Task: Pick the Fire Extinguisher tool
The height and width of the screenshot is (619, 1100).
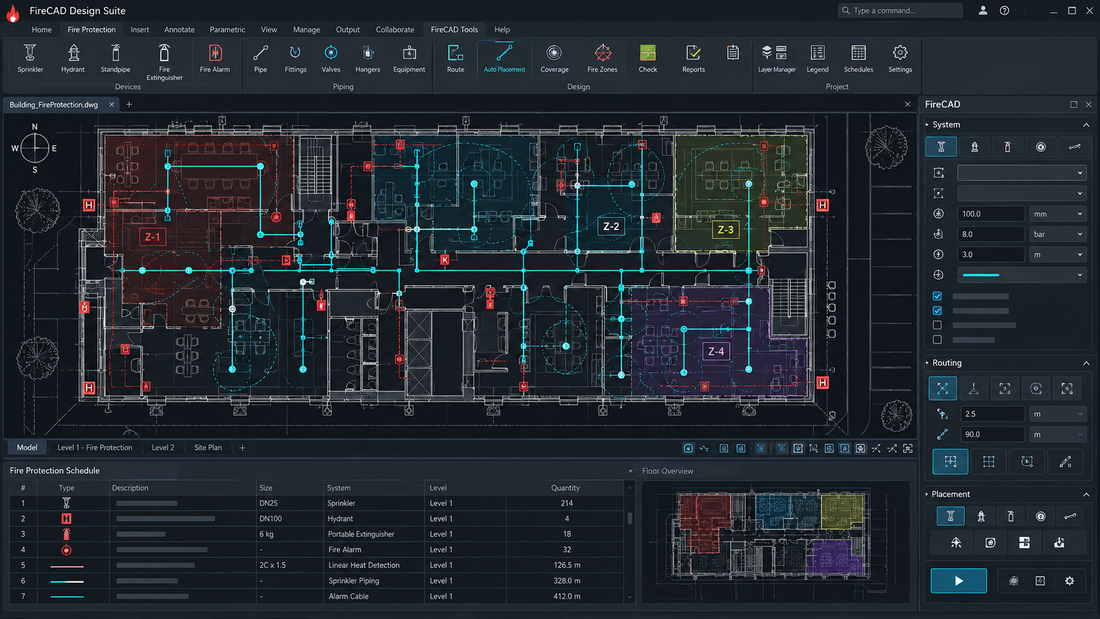Action: click(164, 62)
